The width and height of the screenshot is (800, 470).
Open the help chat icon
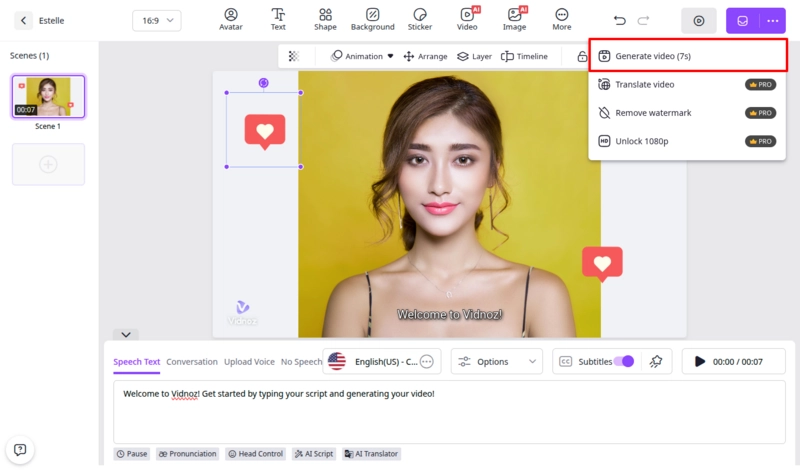[20, 450]
